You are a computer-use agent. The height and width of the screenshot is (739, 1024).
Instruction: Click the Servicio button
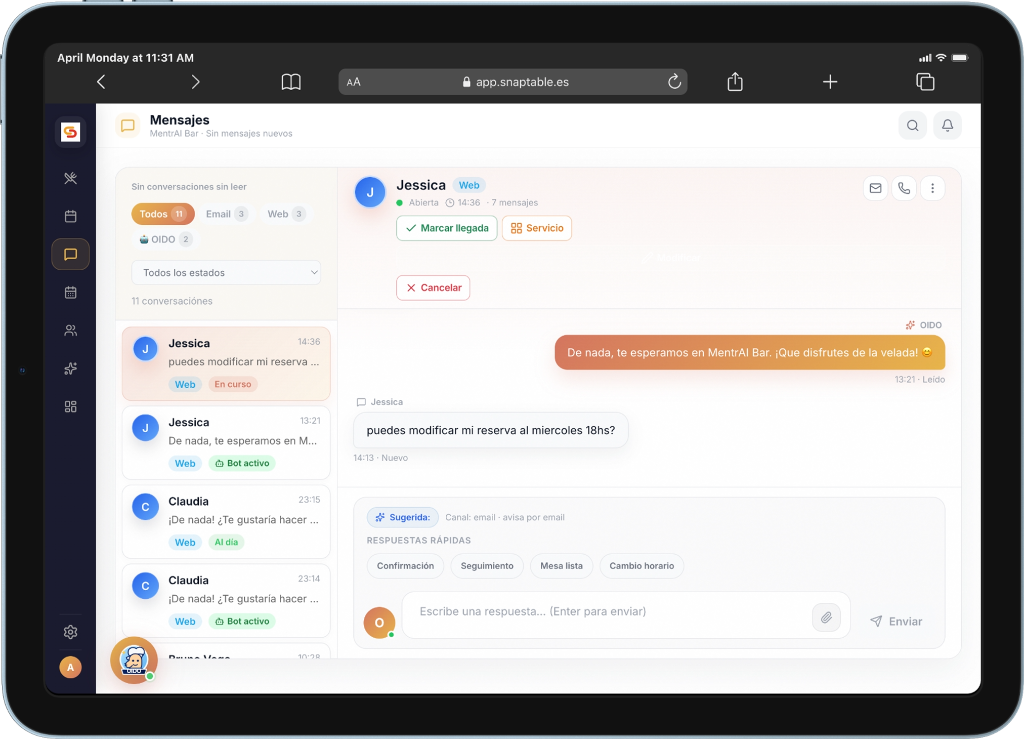pyautogui.click(x=537, y=228)
